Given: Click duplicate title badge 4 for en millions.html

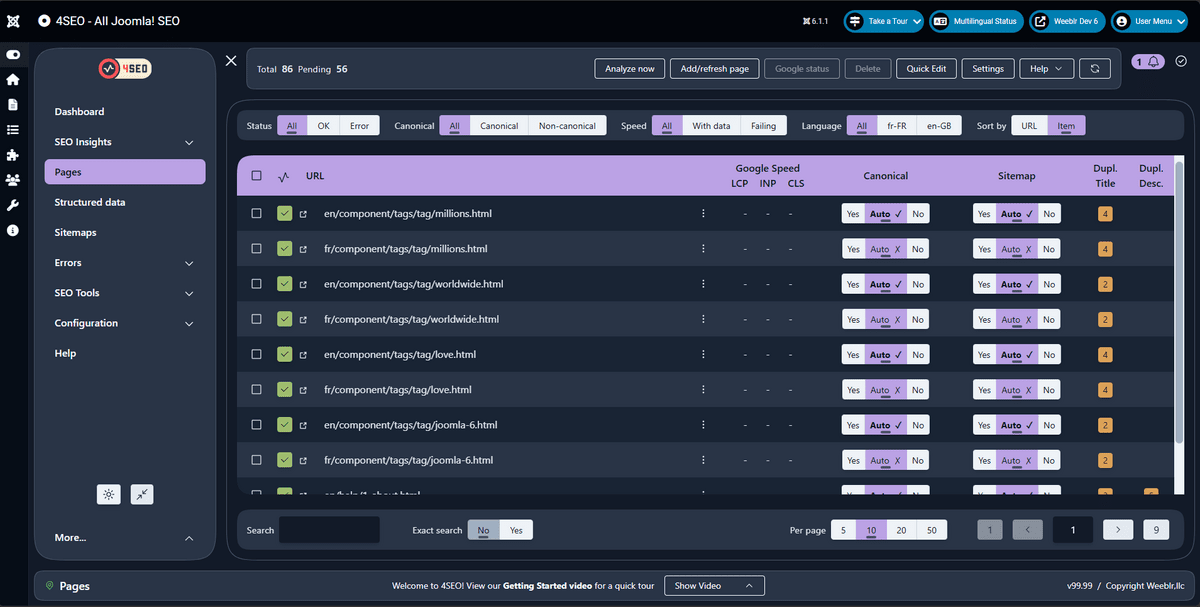Looking at the screenshot, I should coord(1105,214).
